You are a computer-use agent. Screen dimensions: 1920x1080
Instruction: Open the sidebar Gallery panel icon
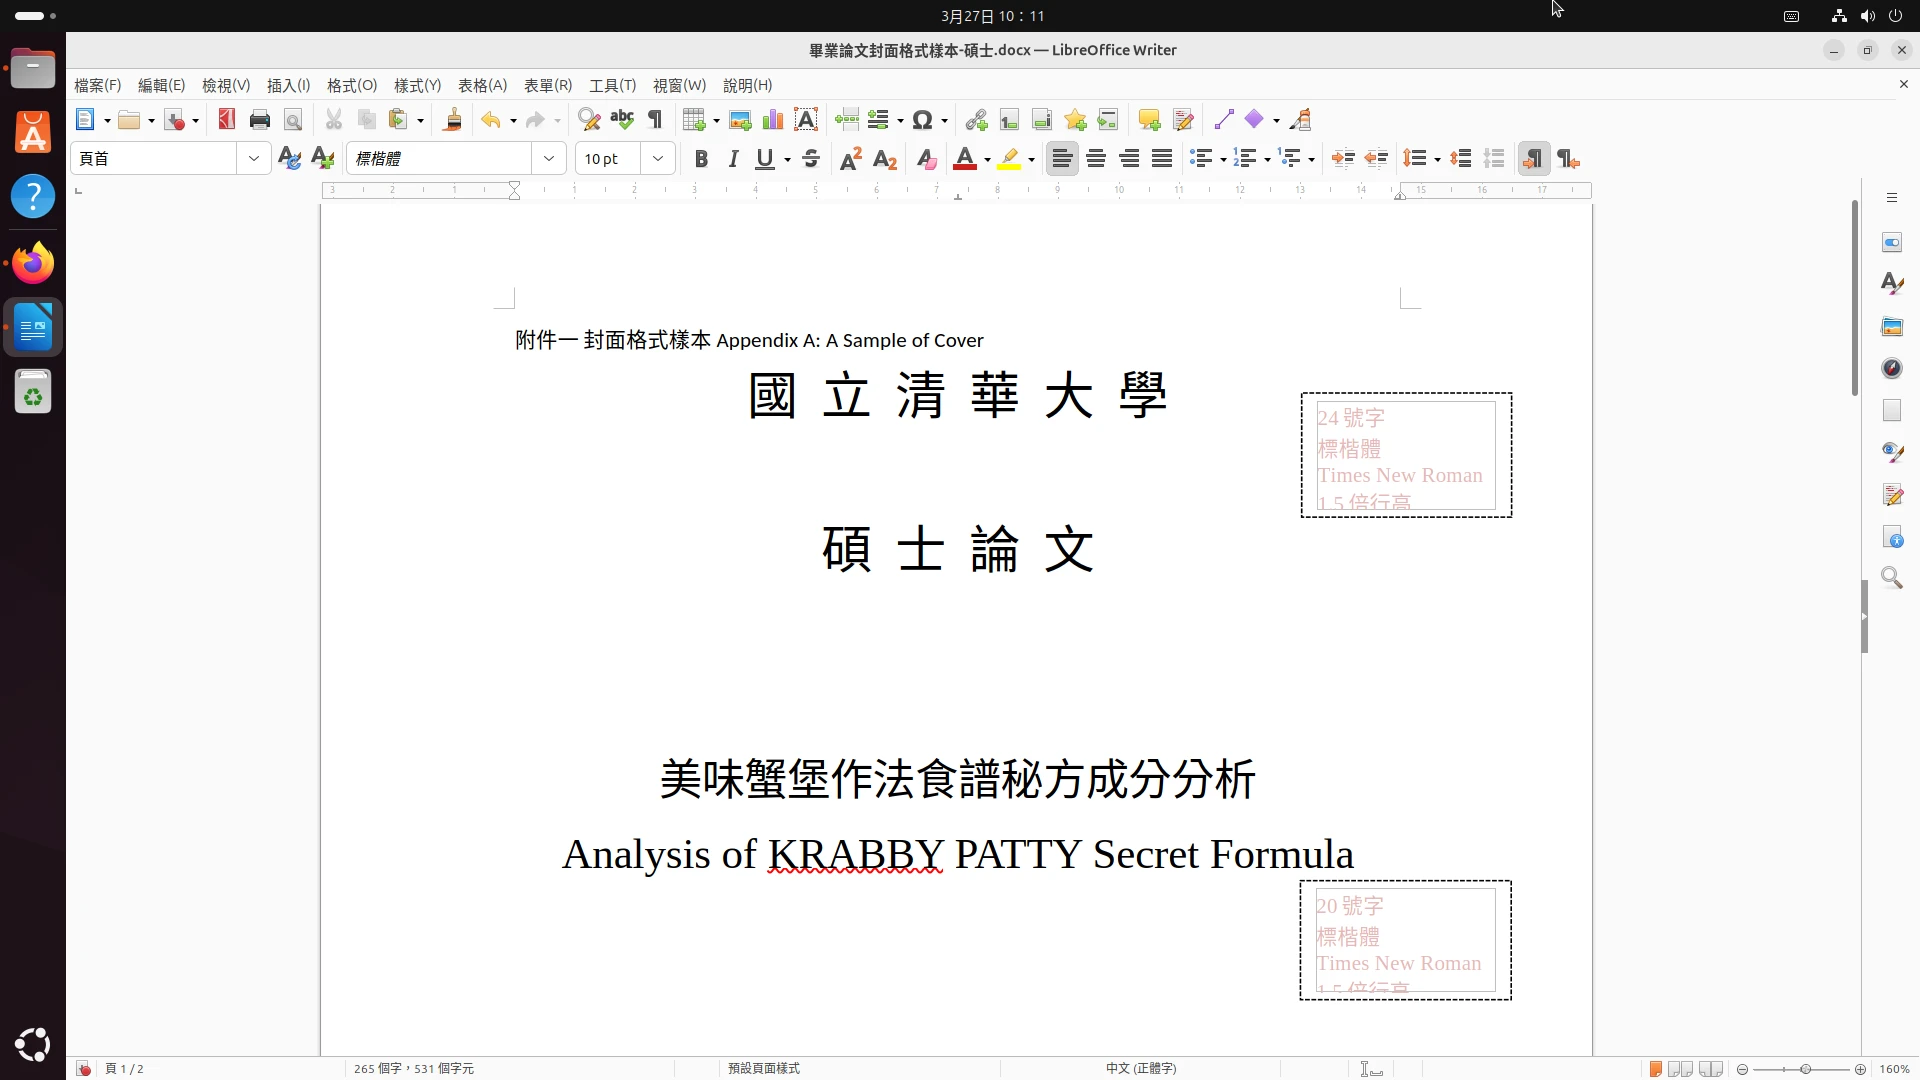point(1892,326)
